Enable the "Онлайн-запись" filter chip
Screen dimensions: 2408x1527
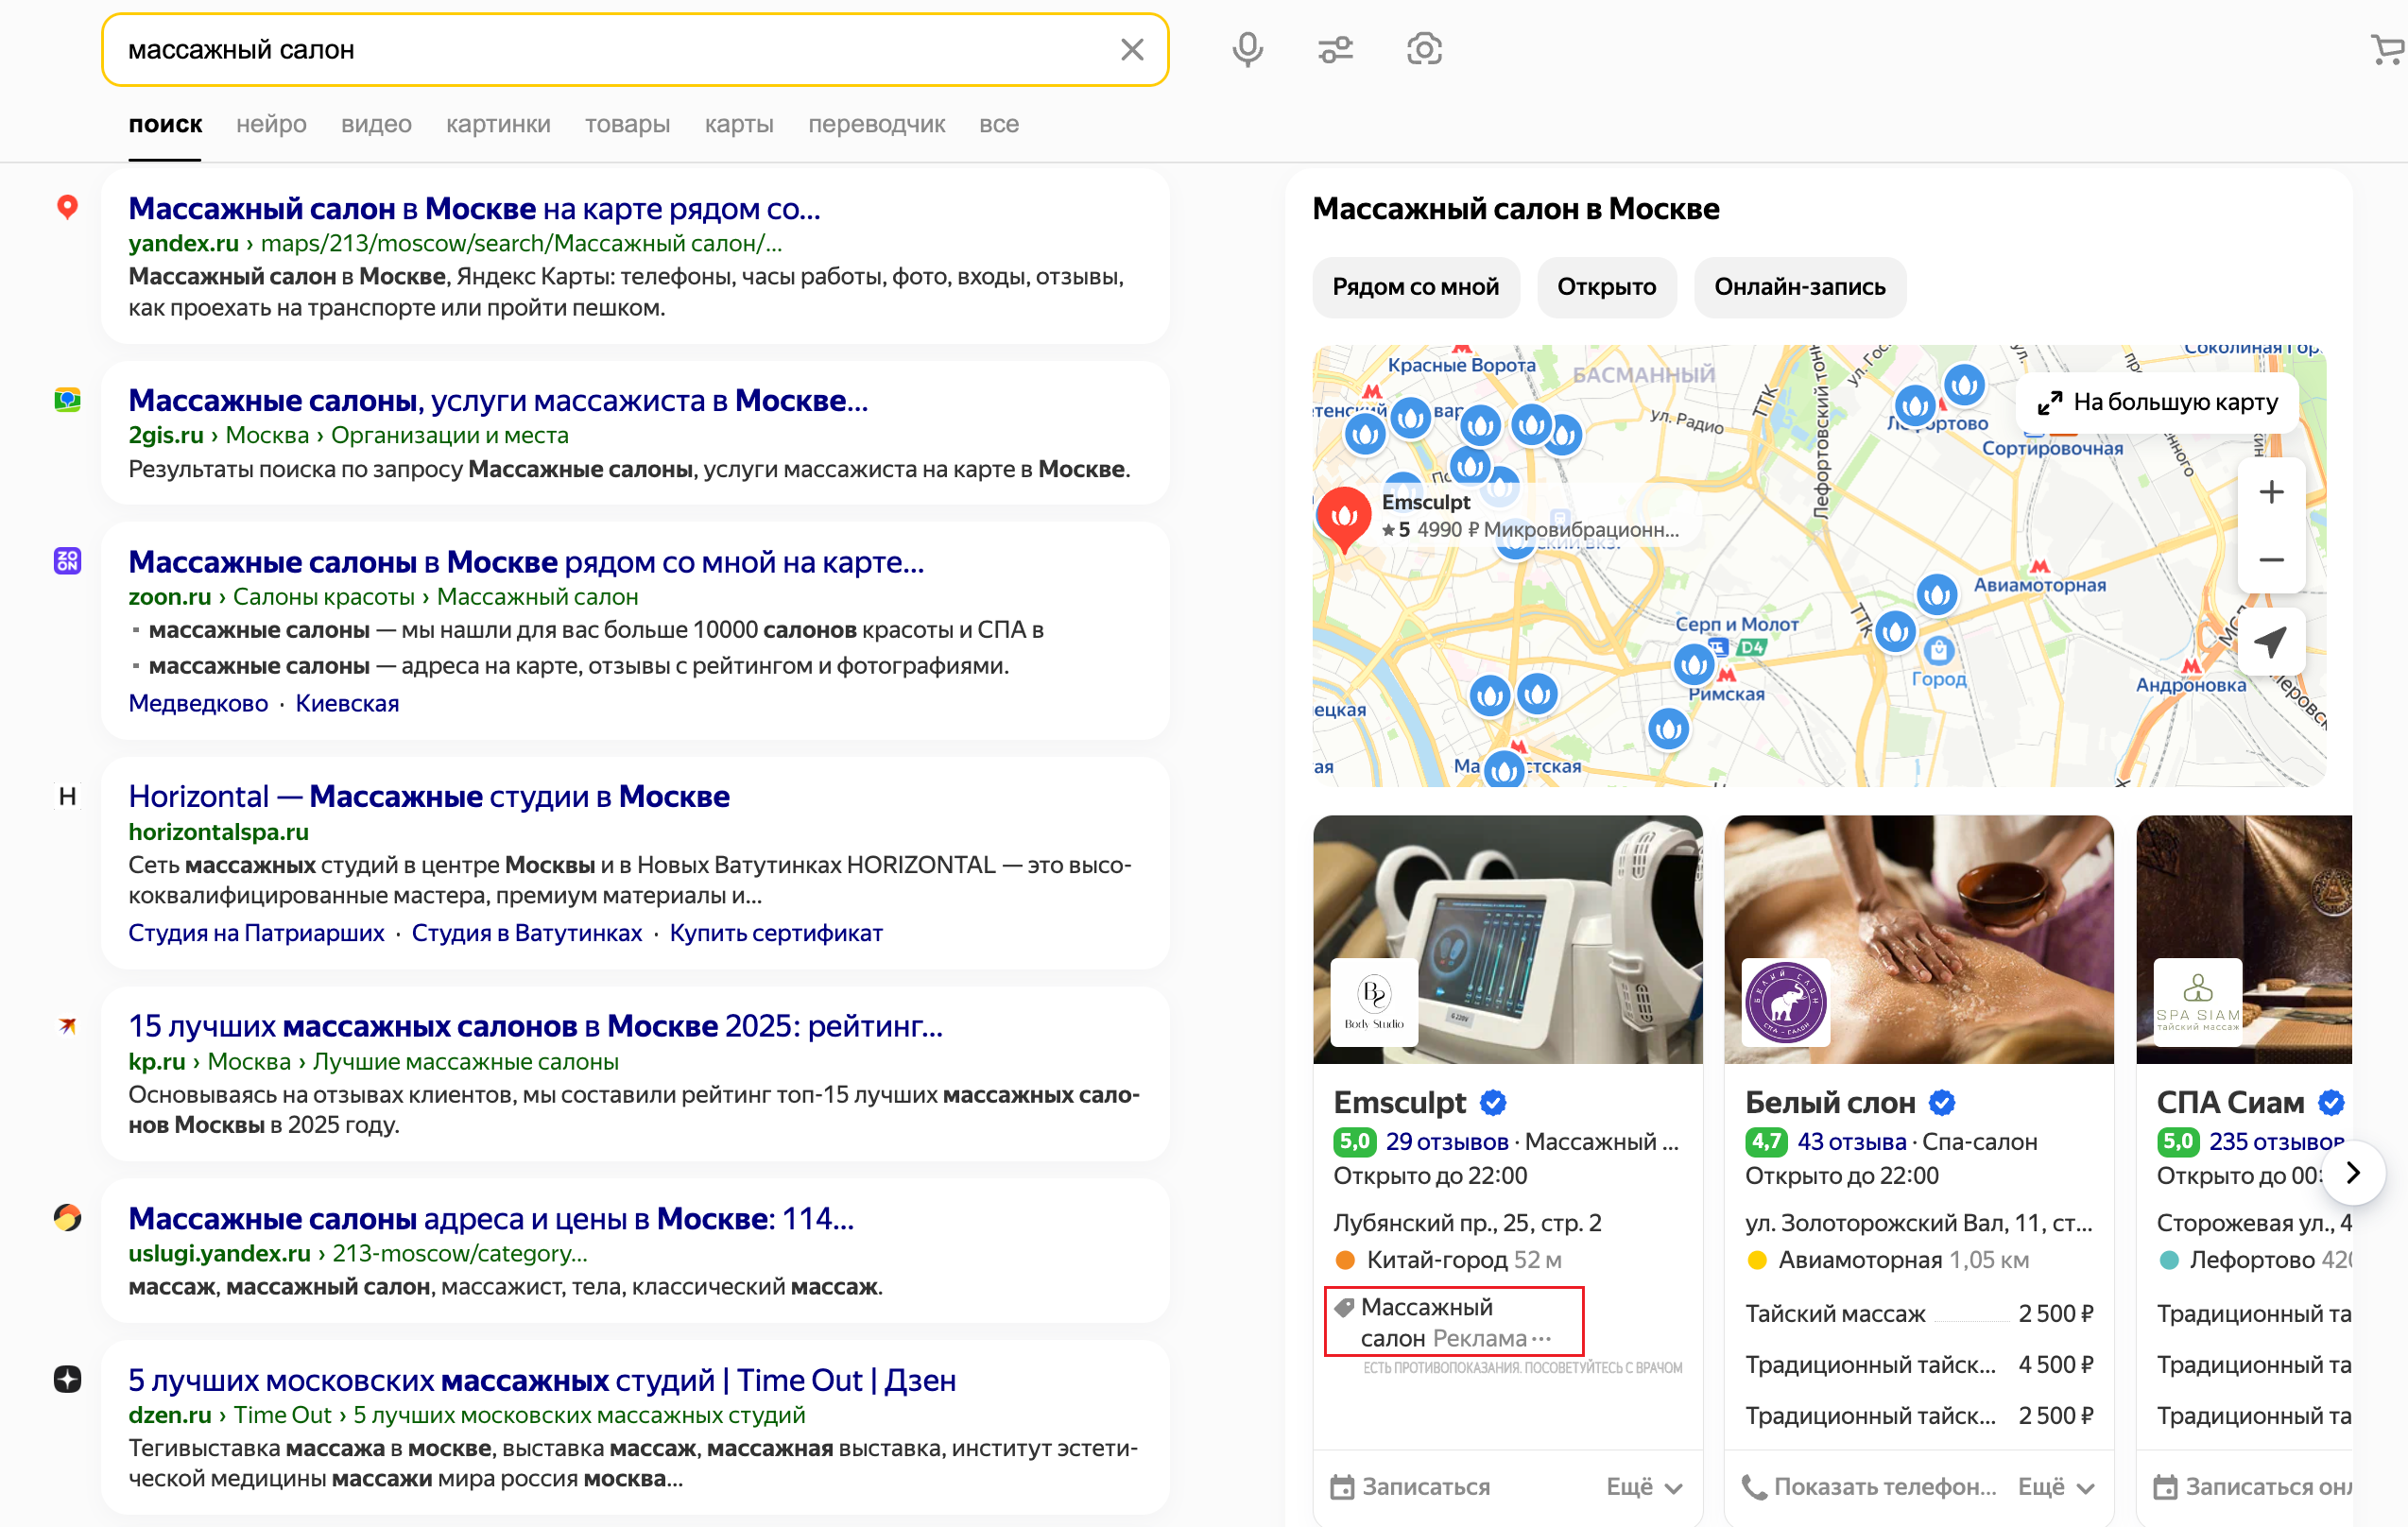click(1799, 287)
